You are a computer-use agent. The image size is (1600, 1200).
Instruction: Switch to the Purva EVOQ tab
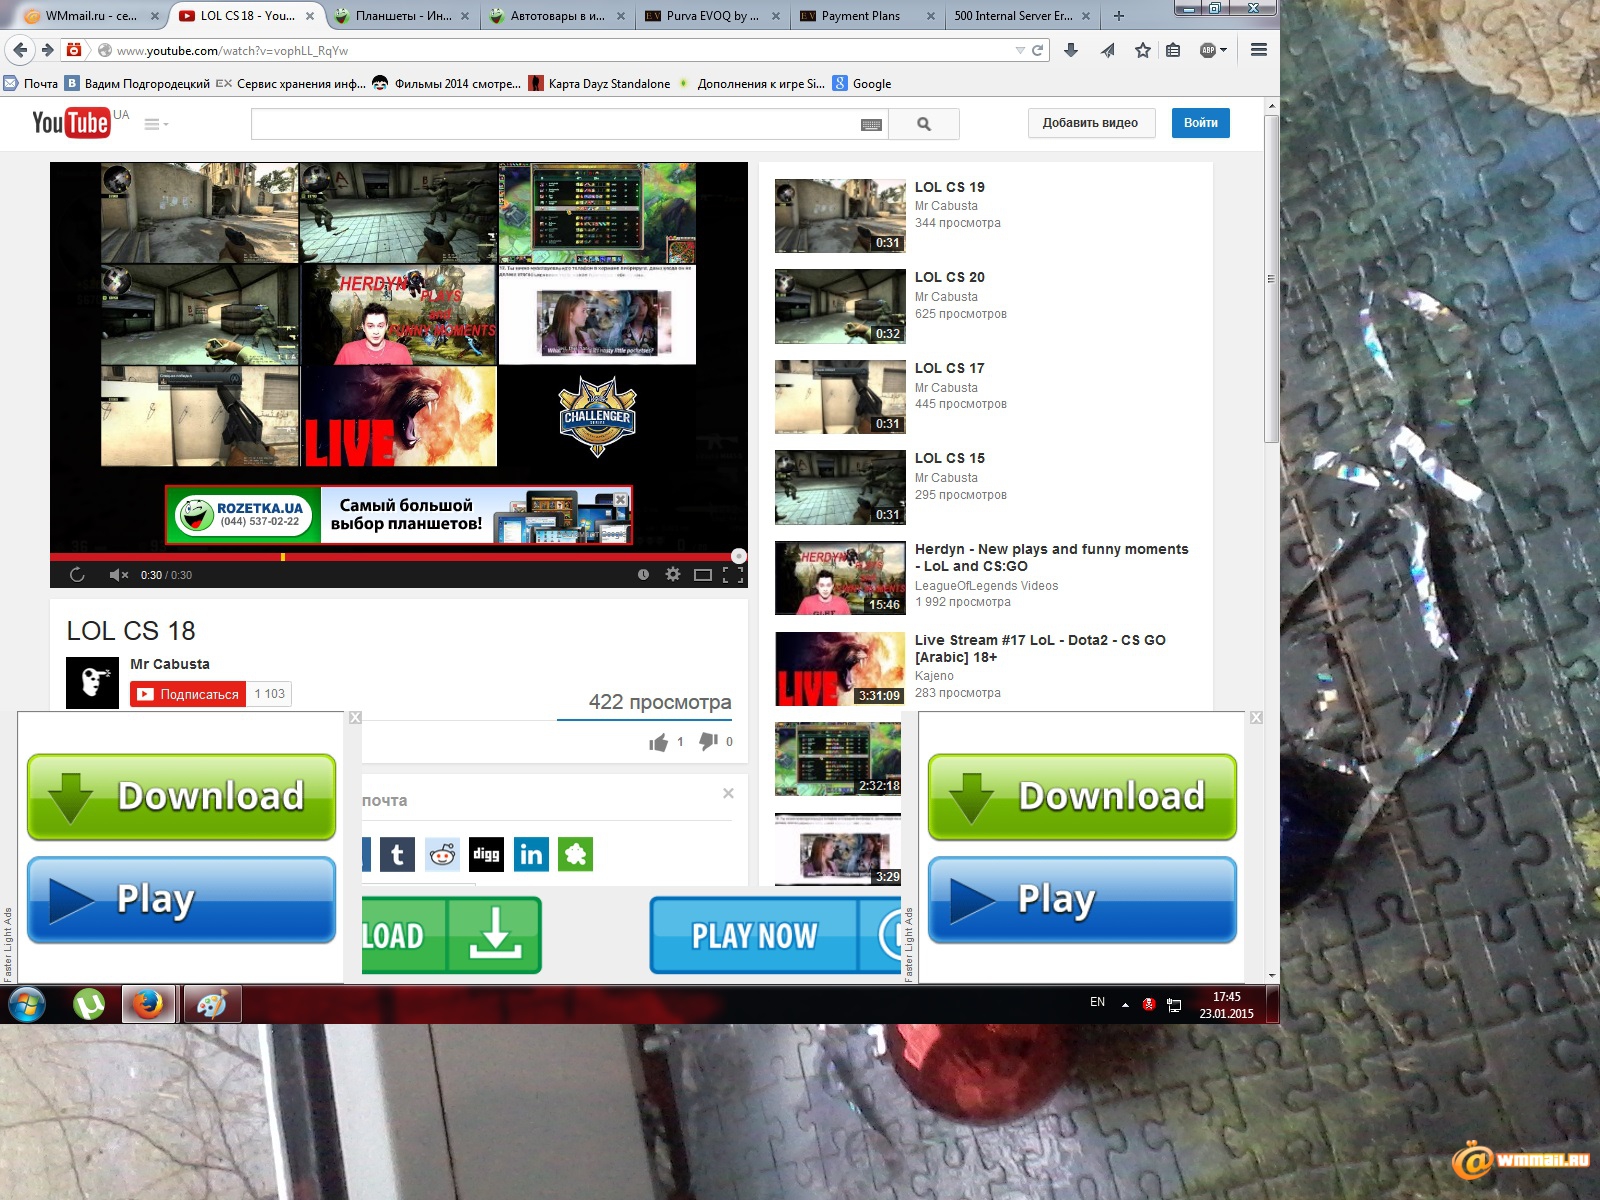click(710, 16)
